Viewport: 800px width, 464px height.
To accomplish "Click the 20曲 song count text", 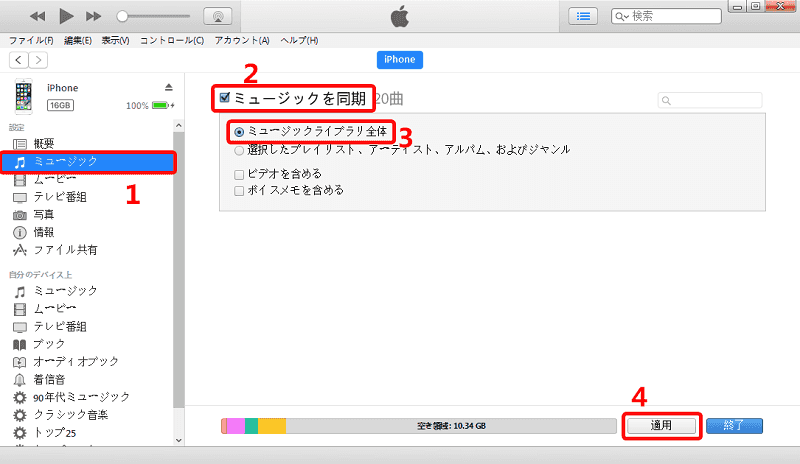I will 389,99.
